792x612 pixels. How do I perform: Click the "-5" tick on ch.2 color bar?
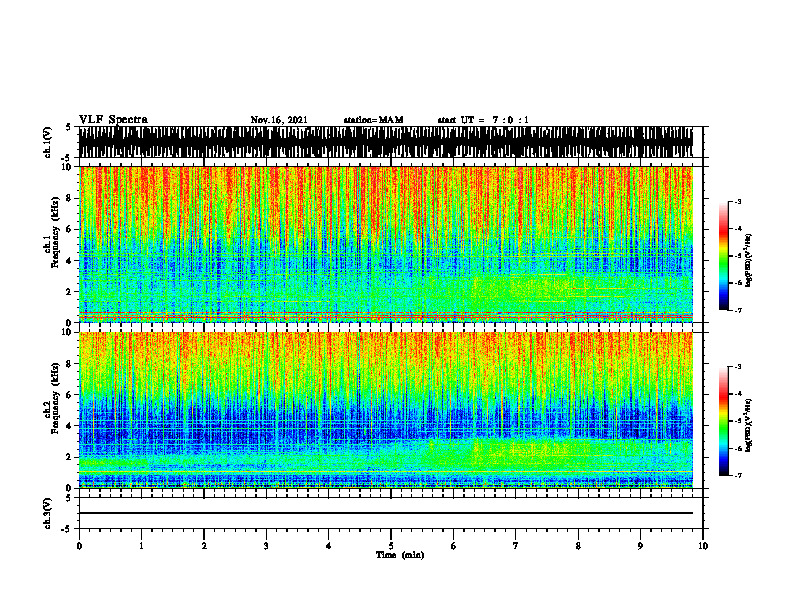pos(737,421)
